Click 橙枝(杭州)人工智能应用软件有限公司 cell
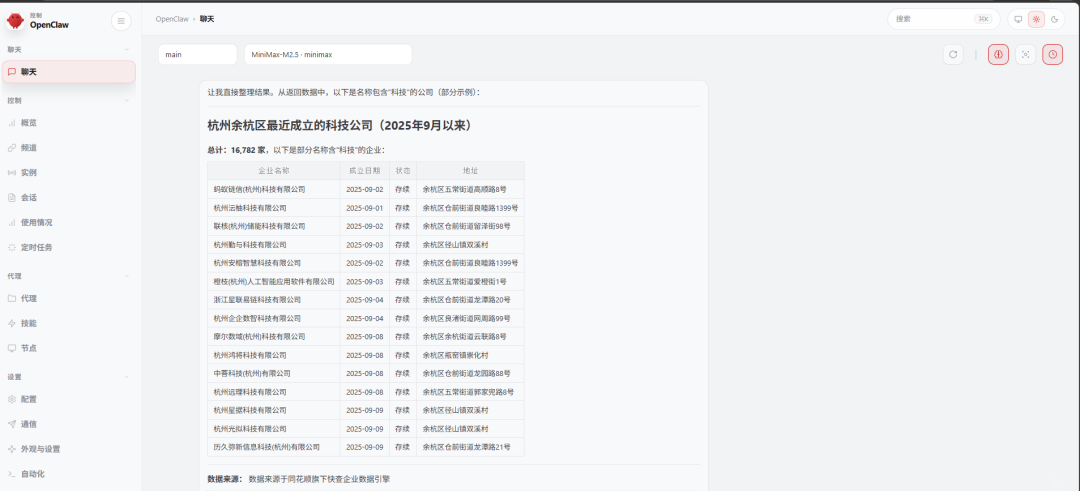 click(274, 282)
